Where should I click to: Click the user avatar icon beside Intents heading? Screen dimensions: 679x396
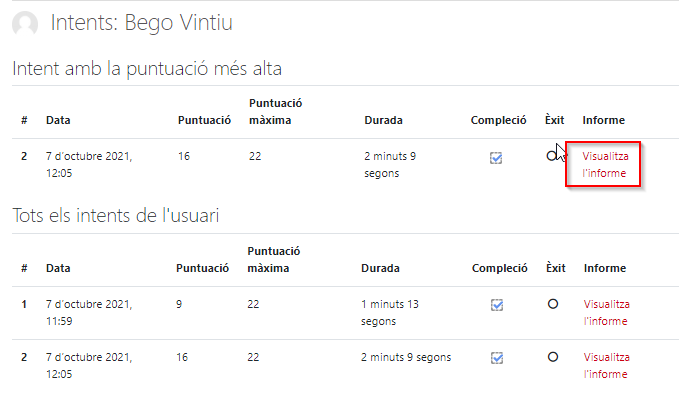[x=25, y=23]
